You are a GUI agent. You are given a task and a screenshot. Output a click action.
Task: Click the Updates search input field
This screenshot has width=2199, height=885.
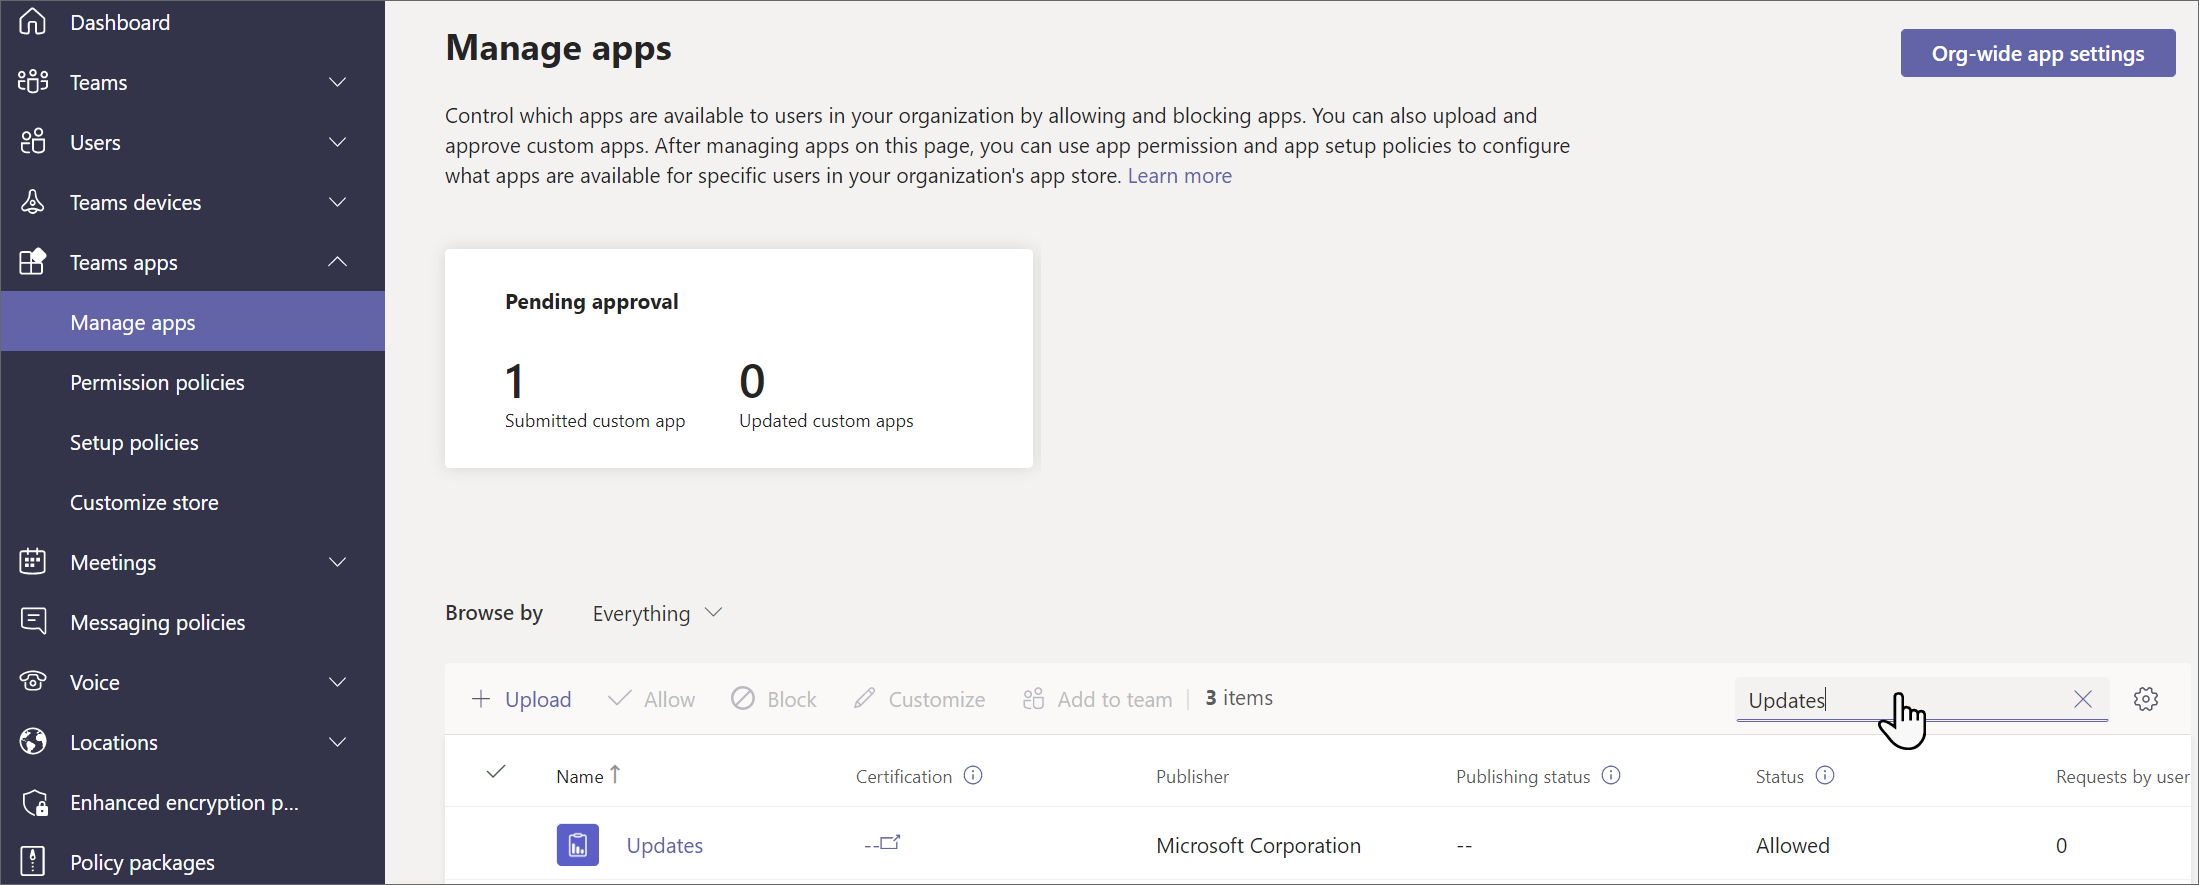pyautogui.click(x=1900, y=700)
